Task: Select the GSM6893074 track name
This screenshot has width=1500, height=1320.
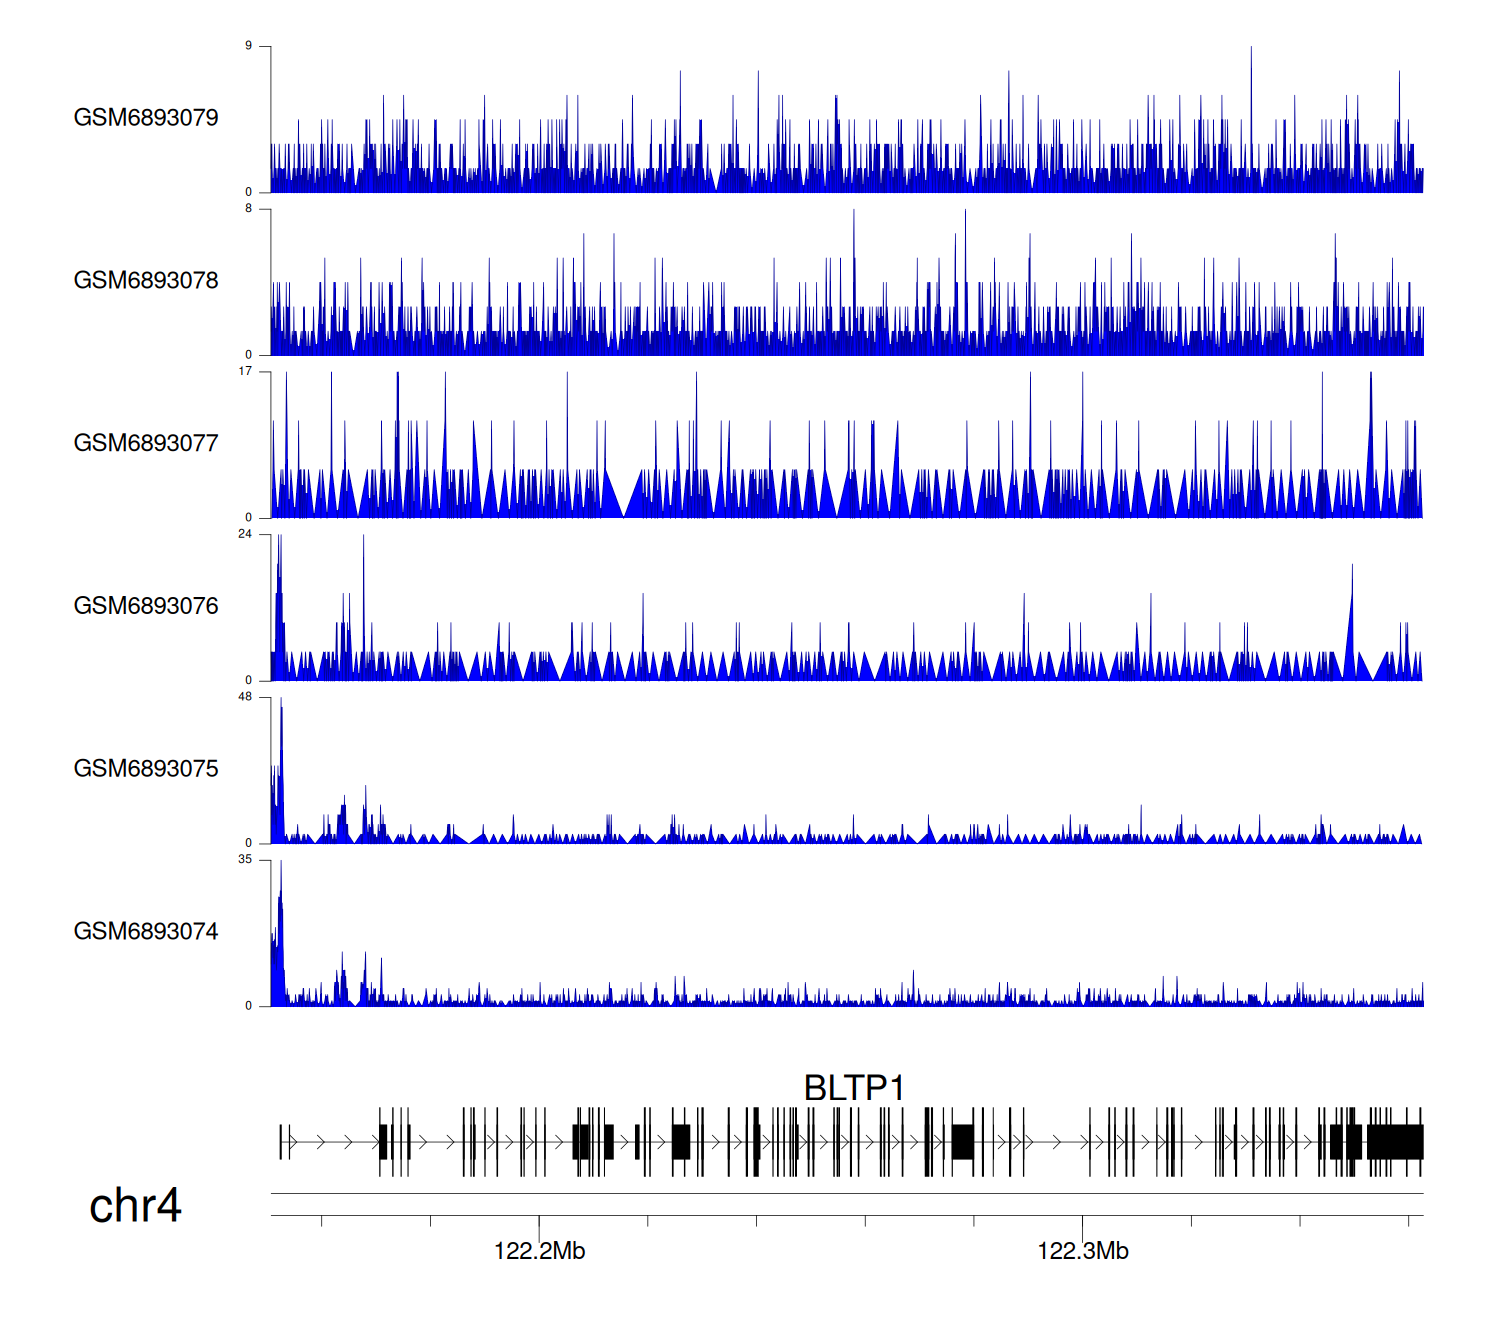Action: 146,932
